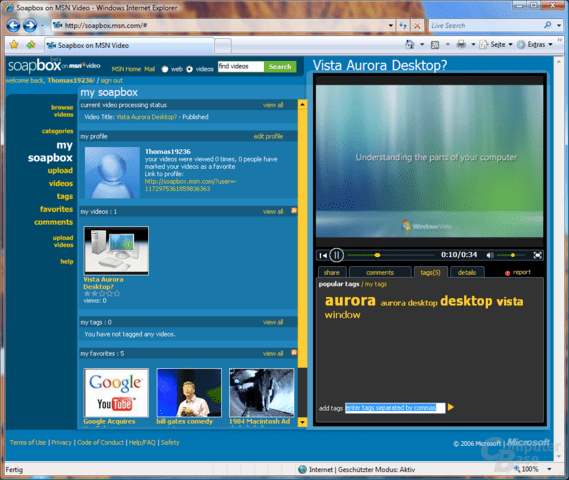Report the video with the report link
The width and height of the screenshot is (569, 480).
pyautogui.click(x=518, y=272)
